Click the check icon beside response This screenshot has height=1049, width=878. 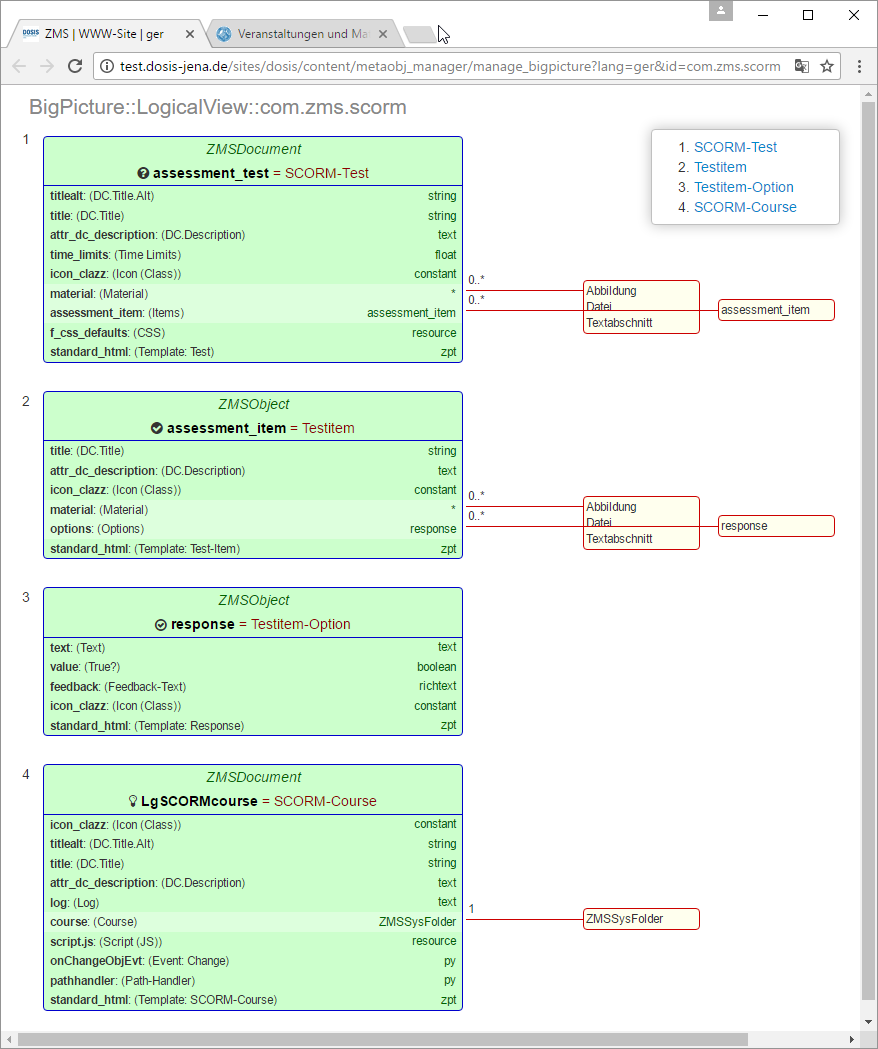click(161, 625)
